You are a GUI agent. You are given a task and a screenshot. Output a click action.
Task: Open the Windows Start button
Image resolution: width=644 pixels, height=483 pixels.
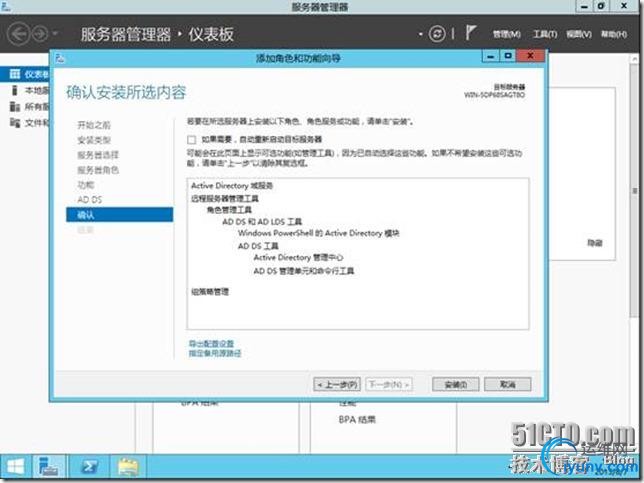point(15,467)
